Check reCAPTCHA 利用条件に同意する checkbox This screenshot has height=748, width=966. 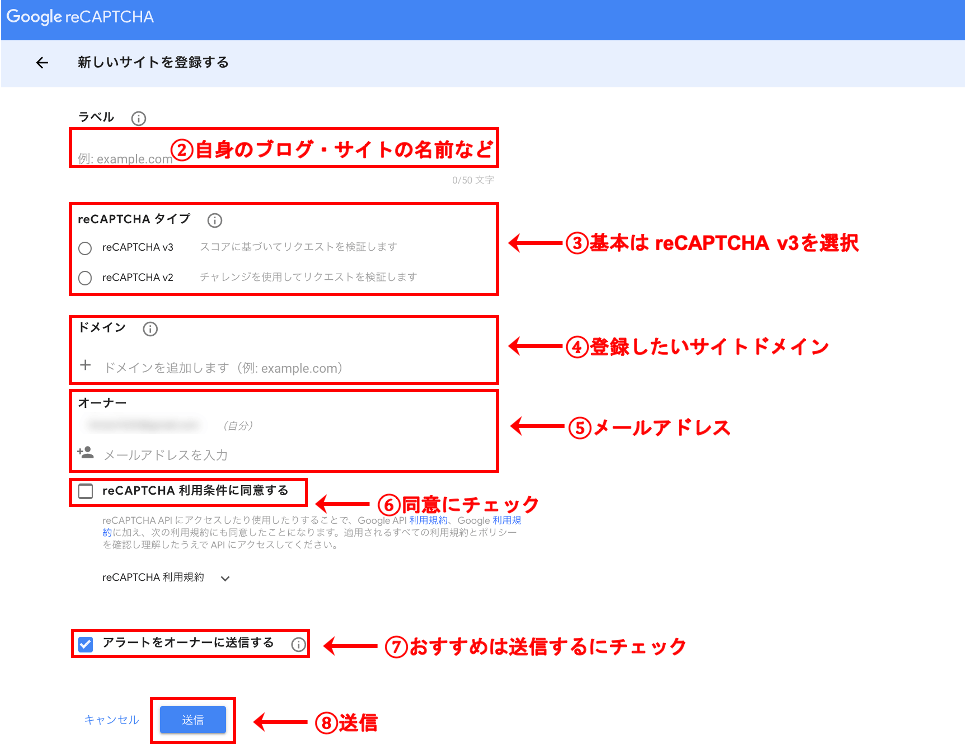tap(86, 491)
